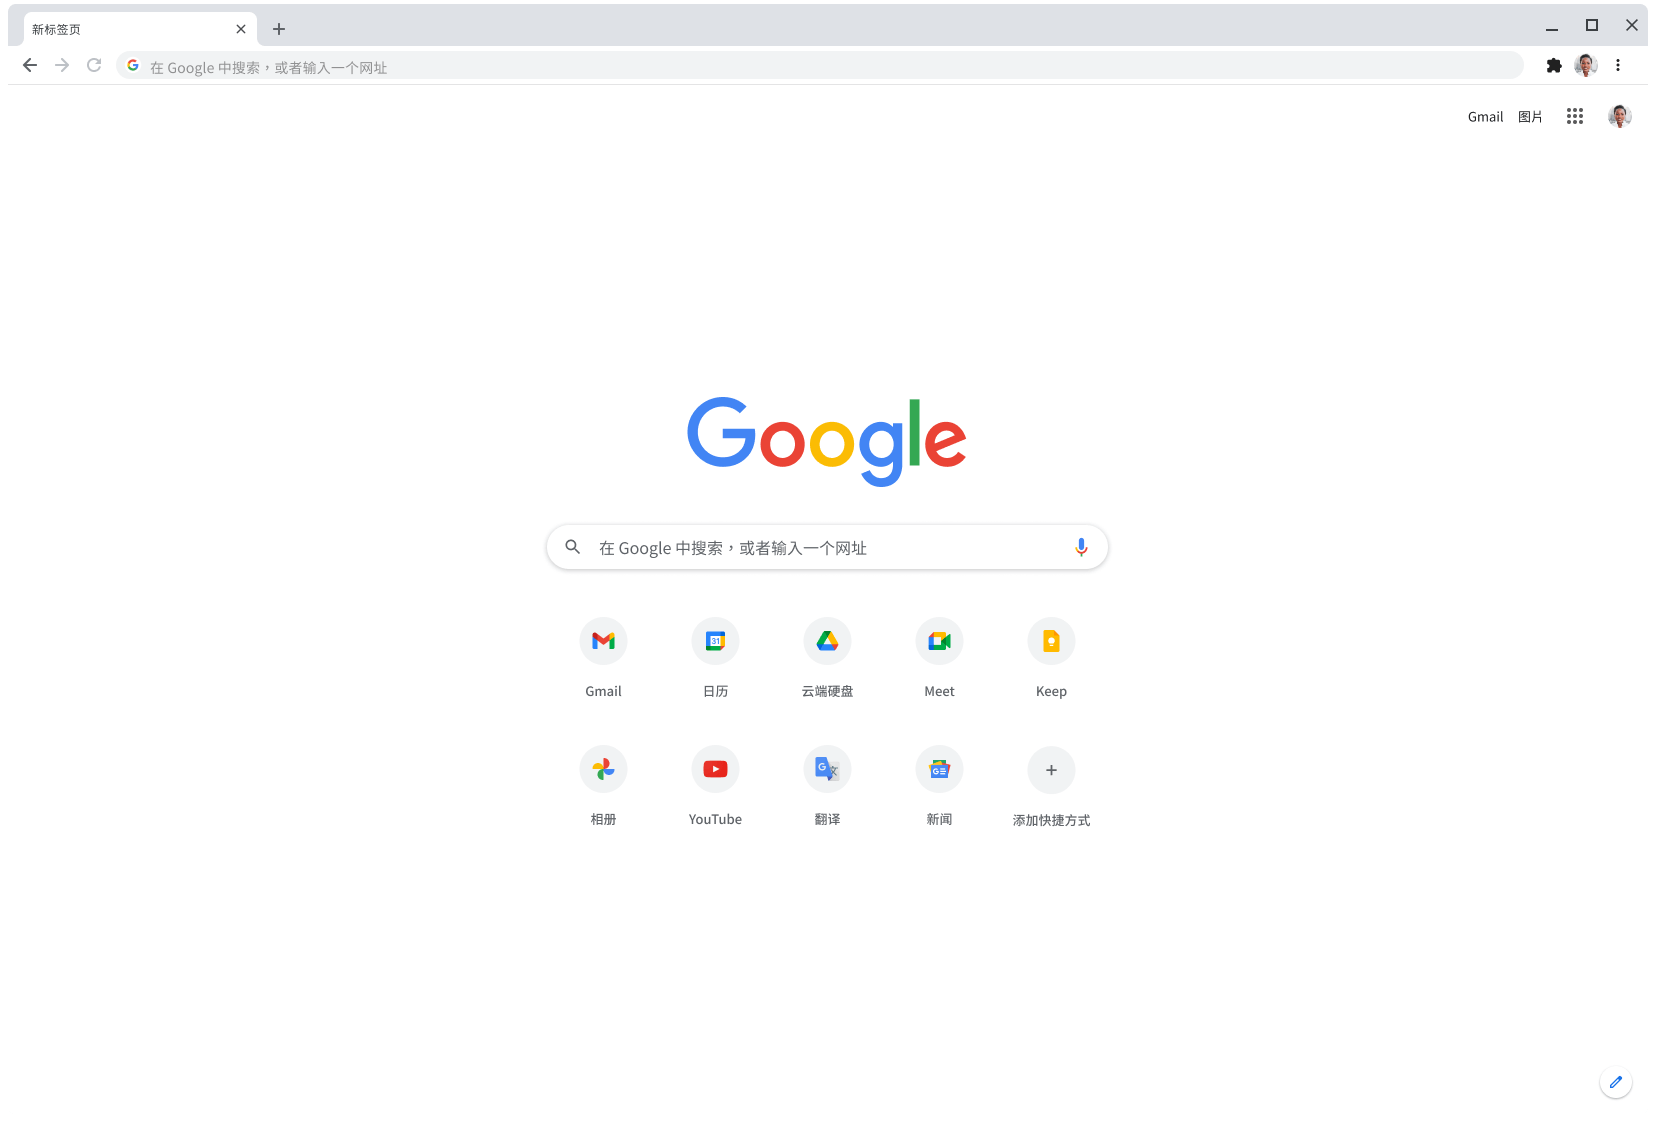Open the Google apps grid
The height and width of the screenshot is (1126, 1656).
(x=1575, y=116)
